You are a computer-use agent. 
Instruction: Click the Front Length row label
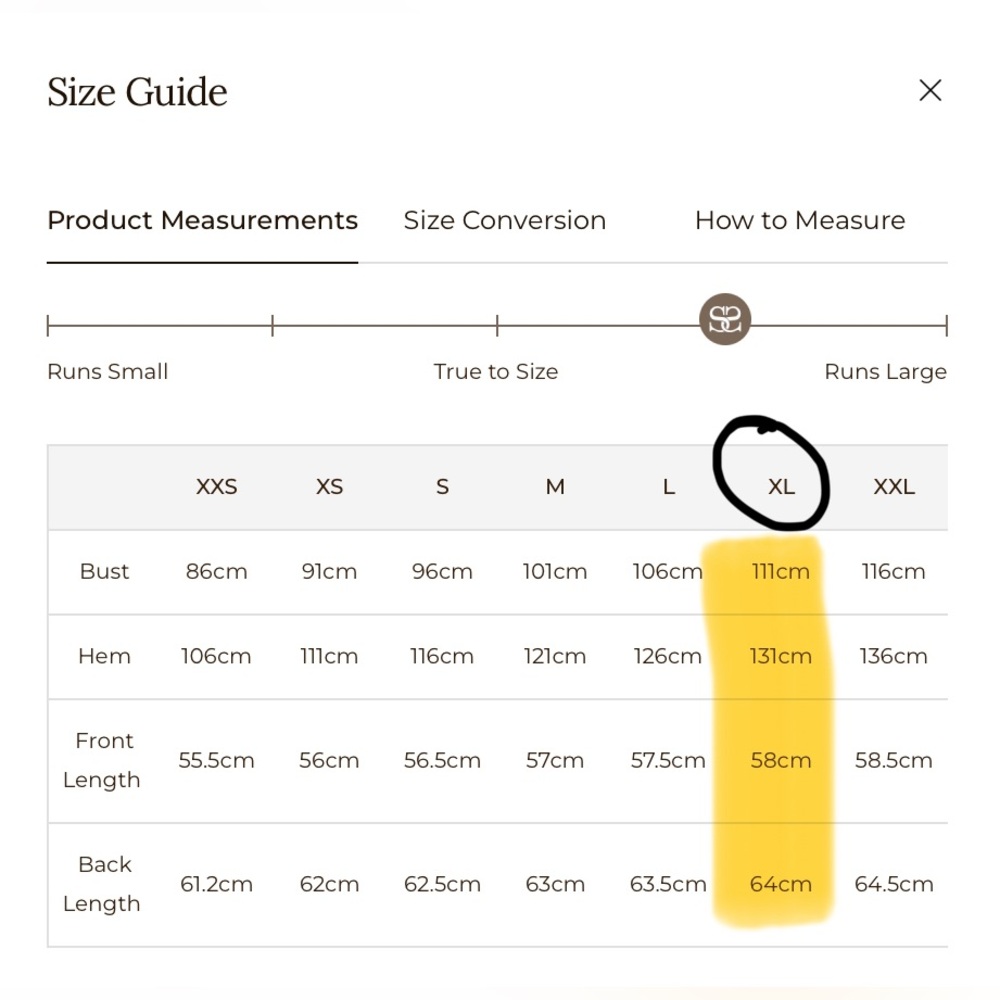click(x=103, y=760)
